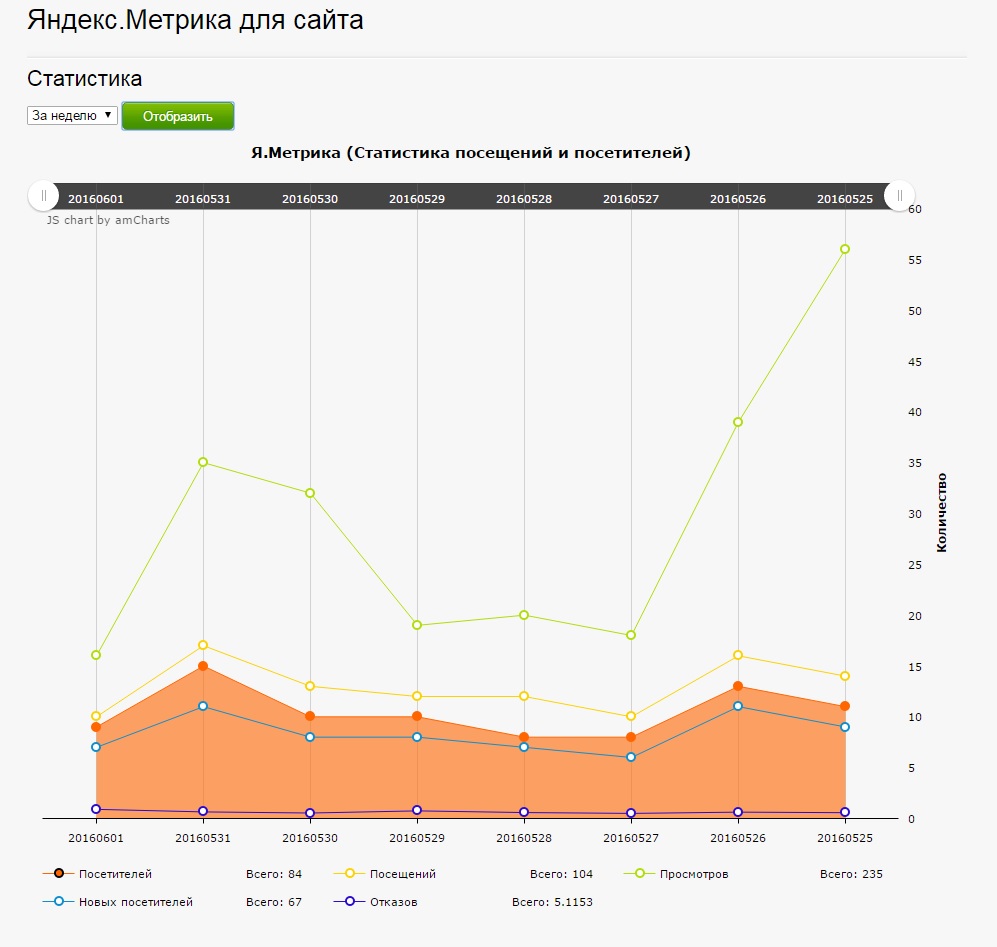Click the orange Посетителей point at 20160531
This screenshot has width=997, height=947.
(203, 666)
